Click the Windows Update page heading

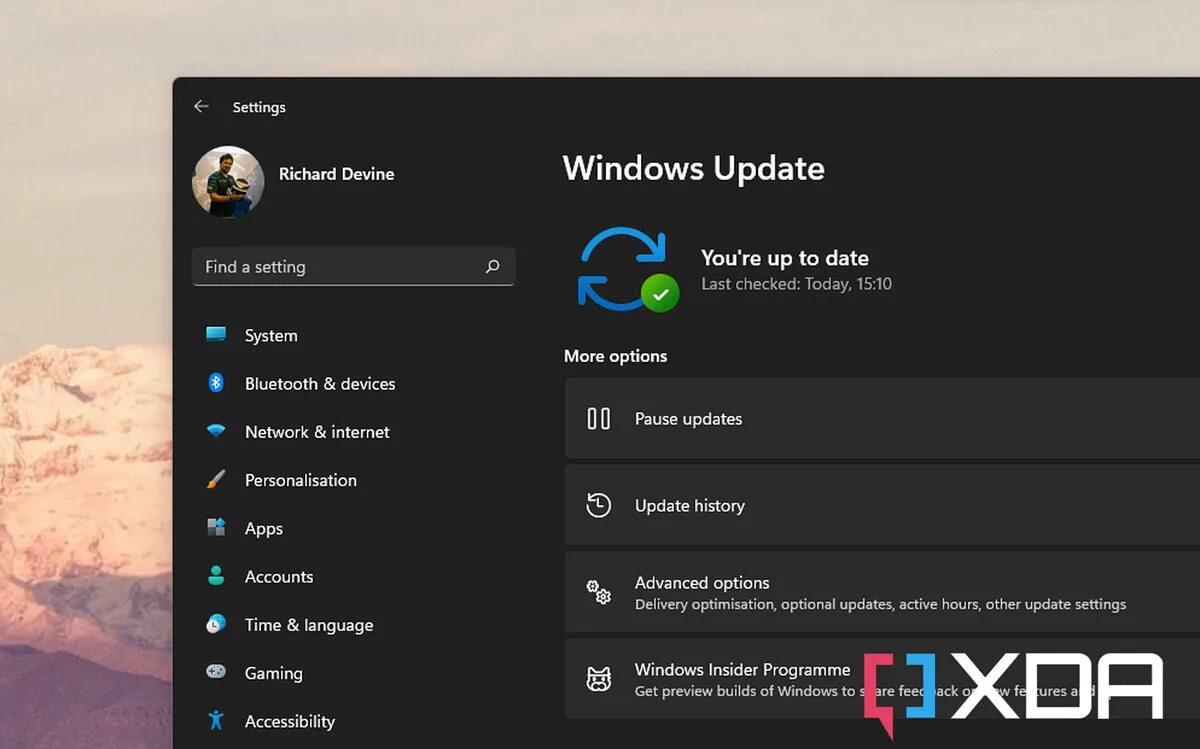click(693, 168)
